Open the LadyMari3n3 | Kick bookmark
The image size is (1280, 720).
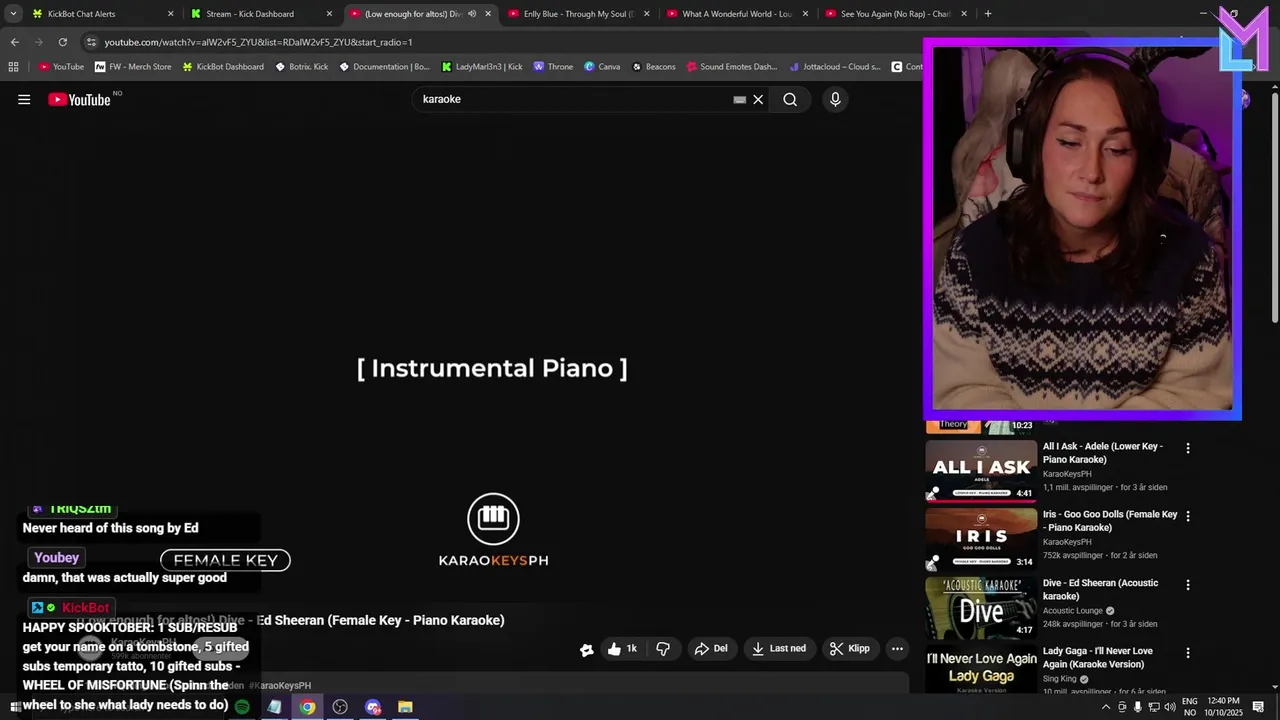[x=482, y=67]
